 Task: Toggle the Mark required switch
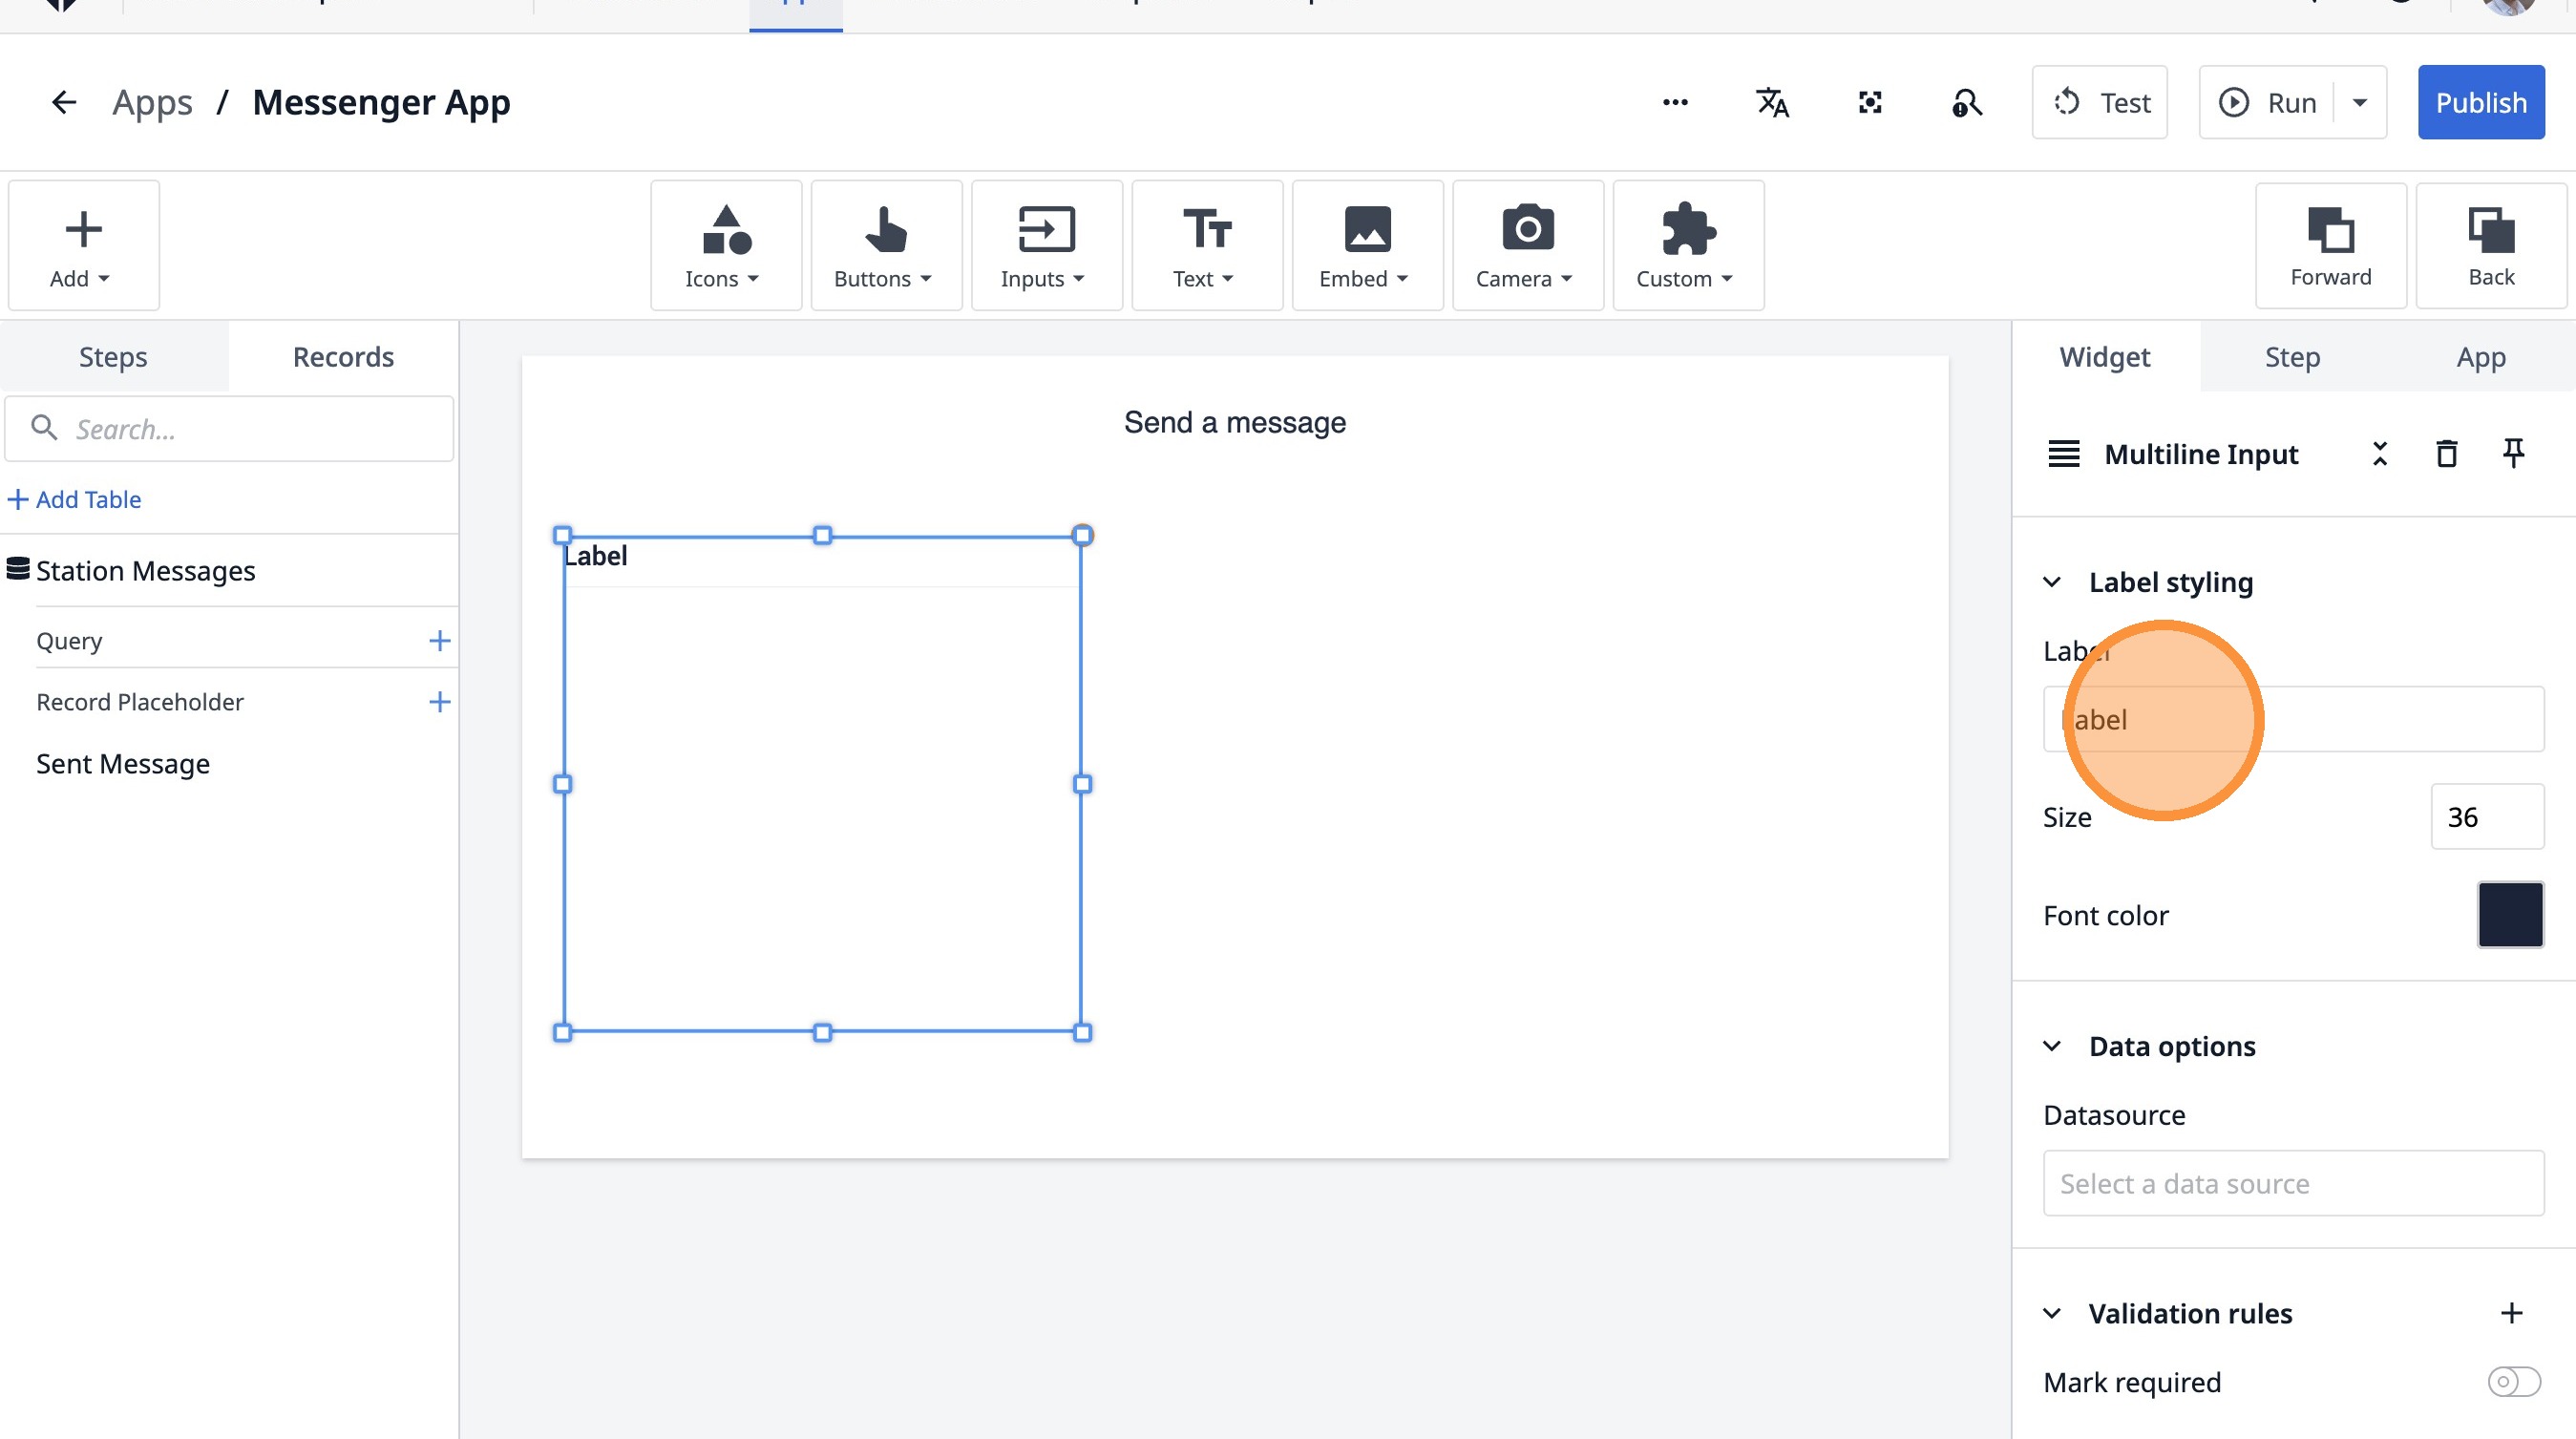click(2513, 1382)
